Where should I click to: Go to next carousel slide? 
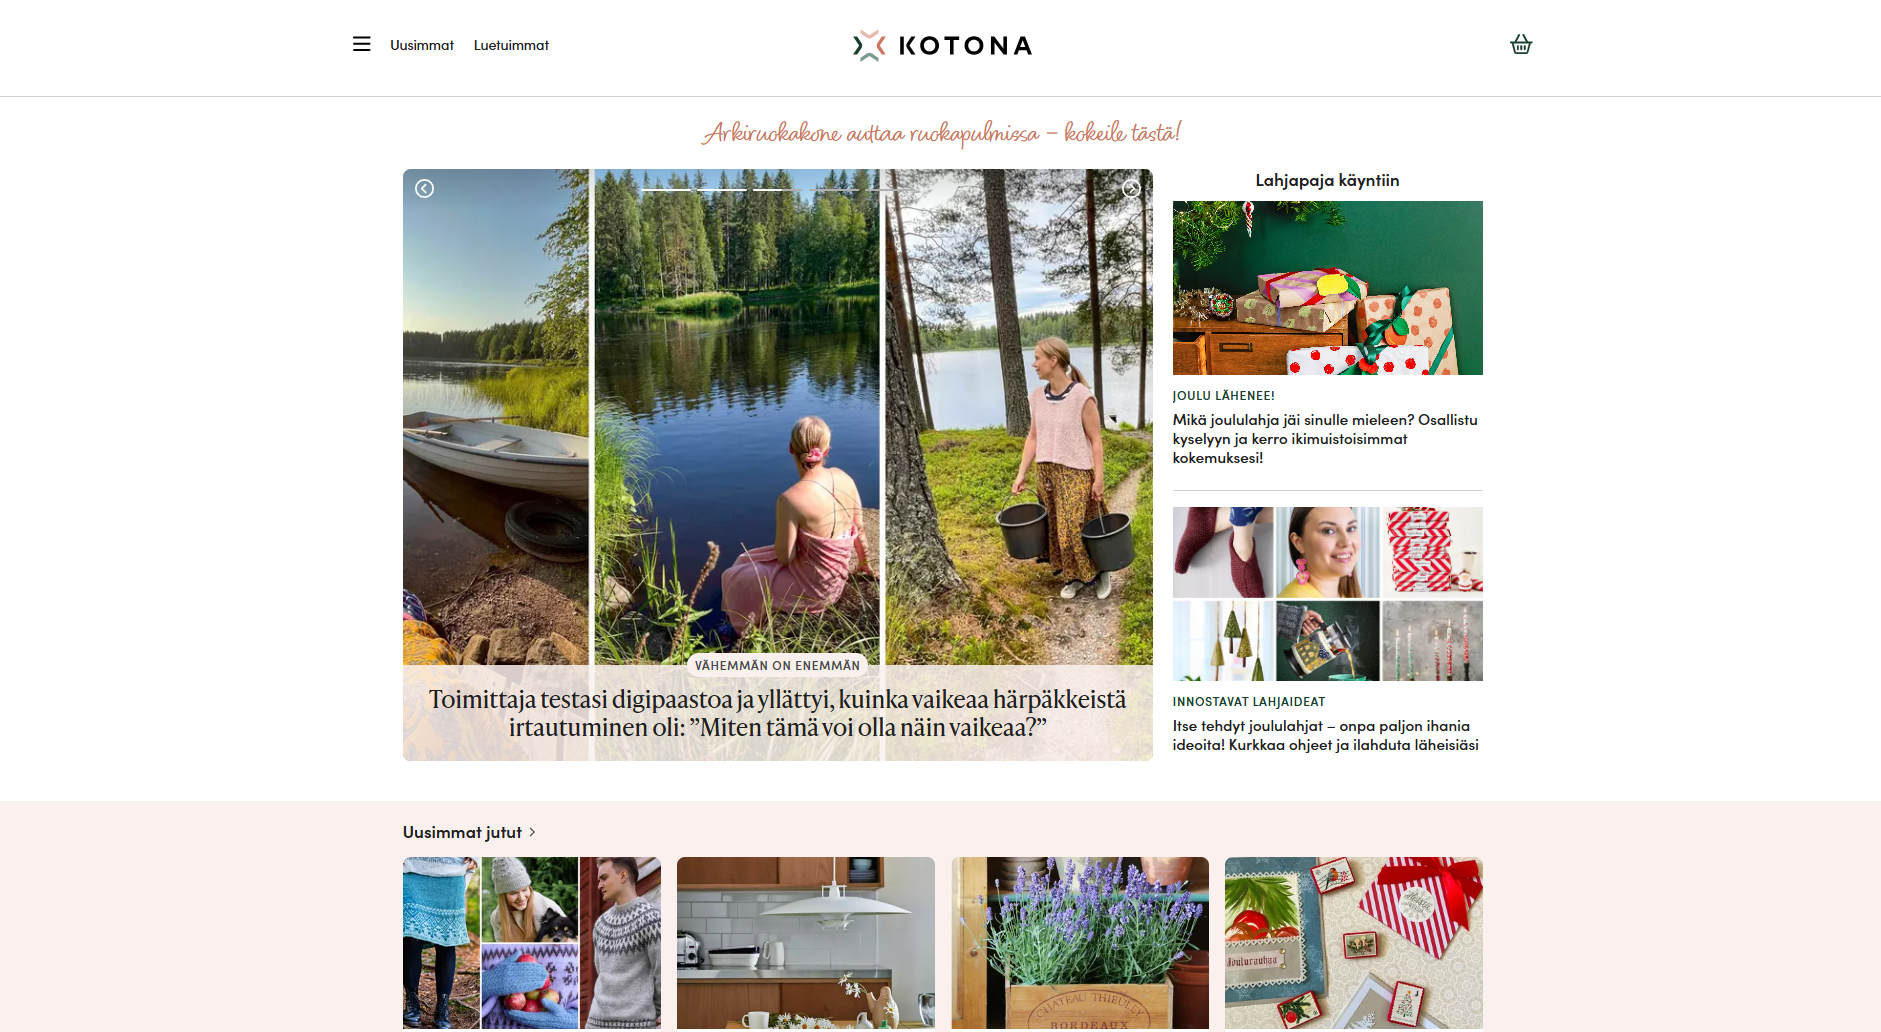pyautogui.click(x=1131, y=188)
